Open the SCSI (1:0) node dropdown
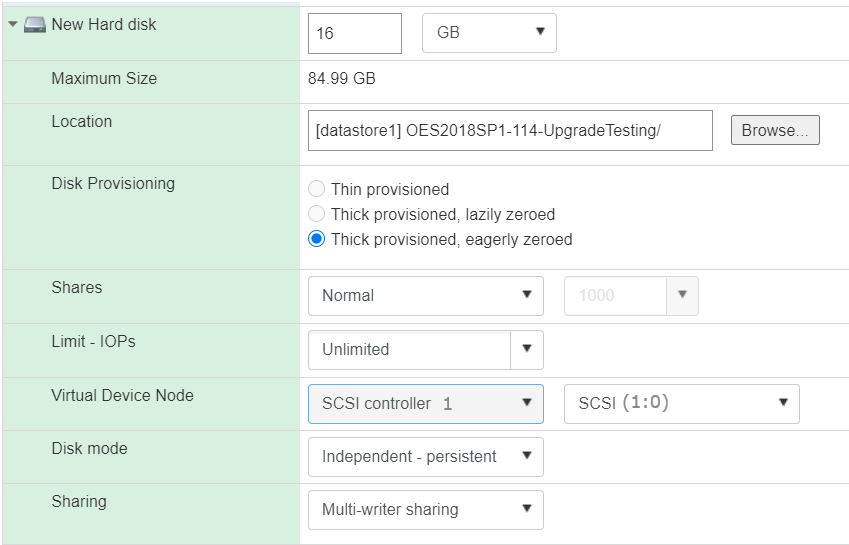Viewport: 849px width, 545px height. point(681,403)
